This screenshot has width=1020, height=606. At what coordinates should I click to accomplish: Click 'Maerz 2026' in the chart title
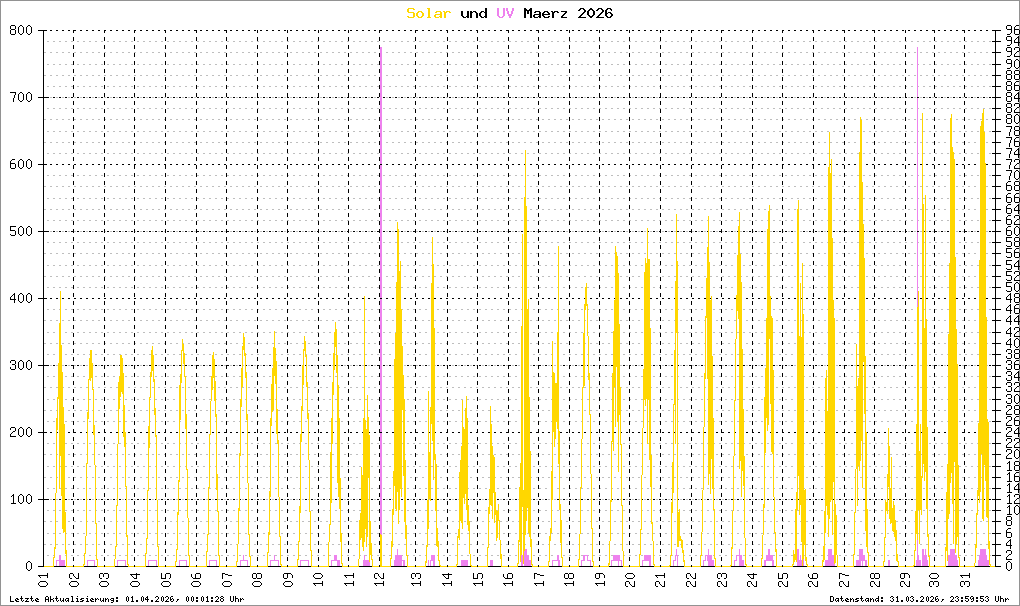pos(568,13)
